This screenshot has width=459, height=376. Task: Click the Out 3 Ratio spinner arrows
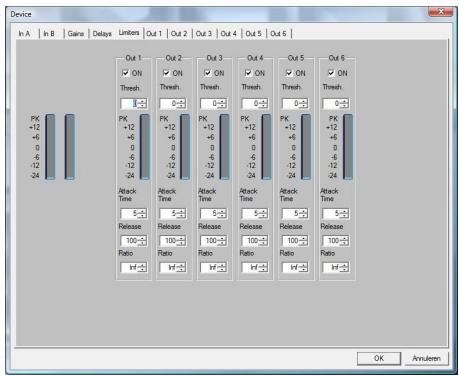222,267
